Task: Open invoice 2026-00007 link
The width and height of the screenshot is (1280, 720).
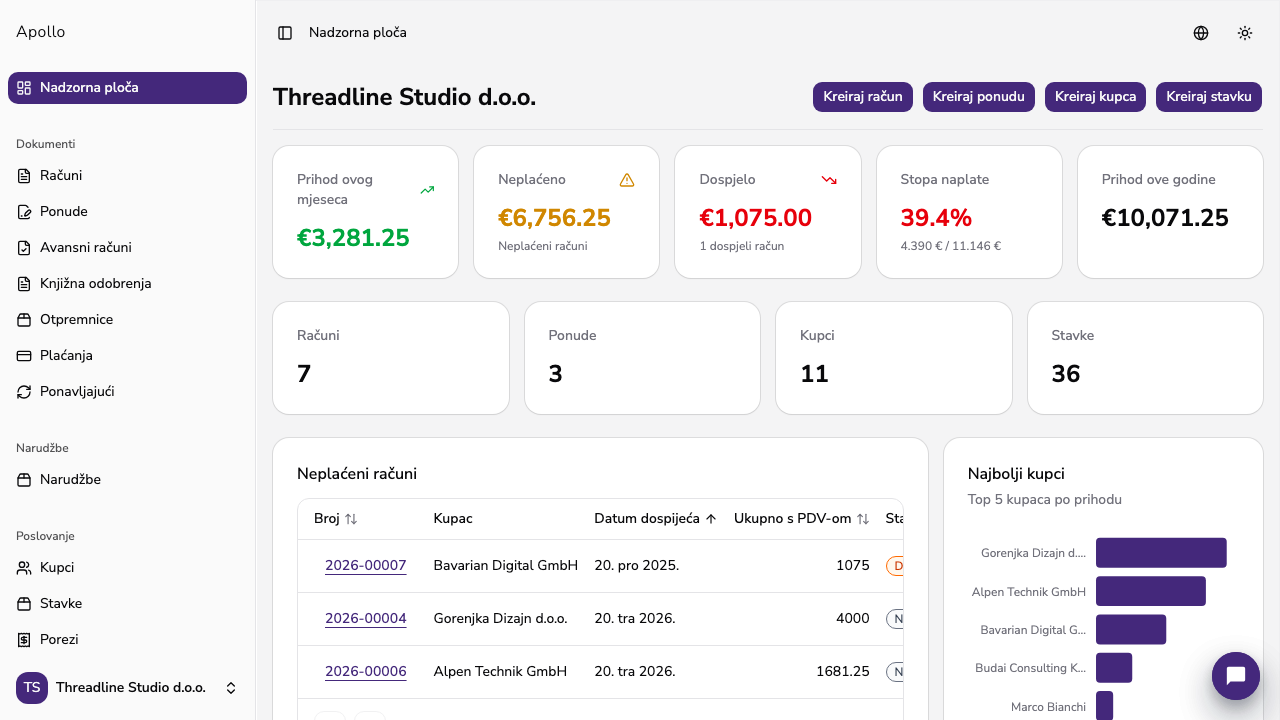Action: (366, 566)
